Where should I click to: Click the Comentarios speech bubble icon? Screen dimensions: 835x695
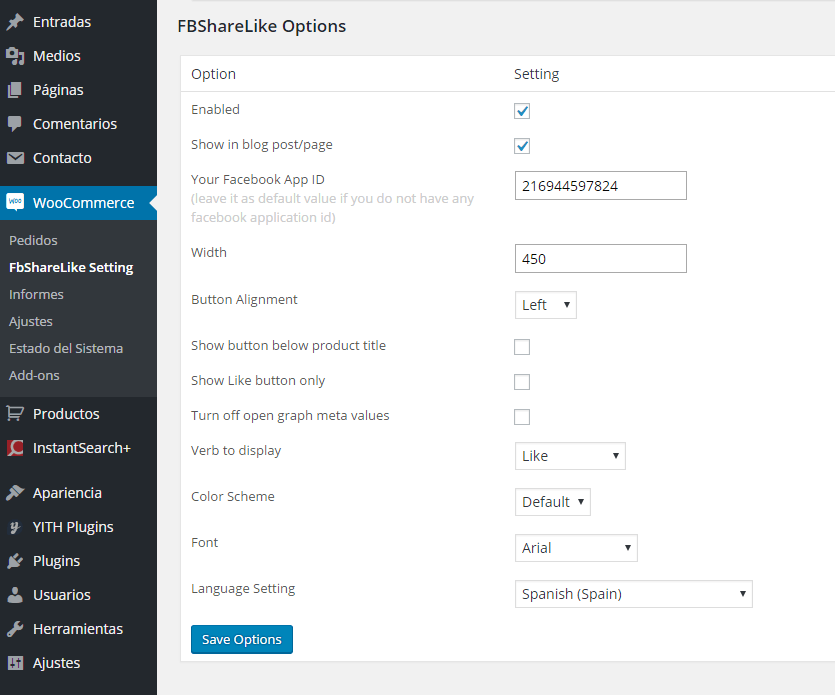click(x=15, y=124)
